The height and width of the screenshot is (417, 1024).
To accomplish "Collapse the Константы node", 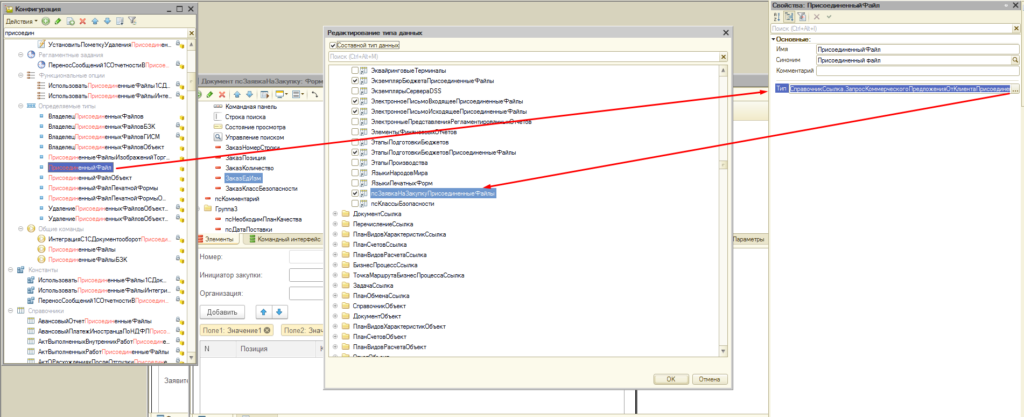I will coord(11,270).
